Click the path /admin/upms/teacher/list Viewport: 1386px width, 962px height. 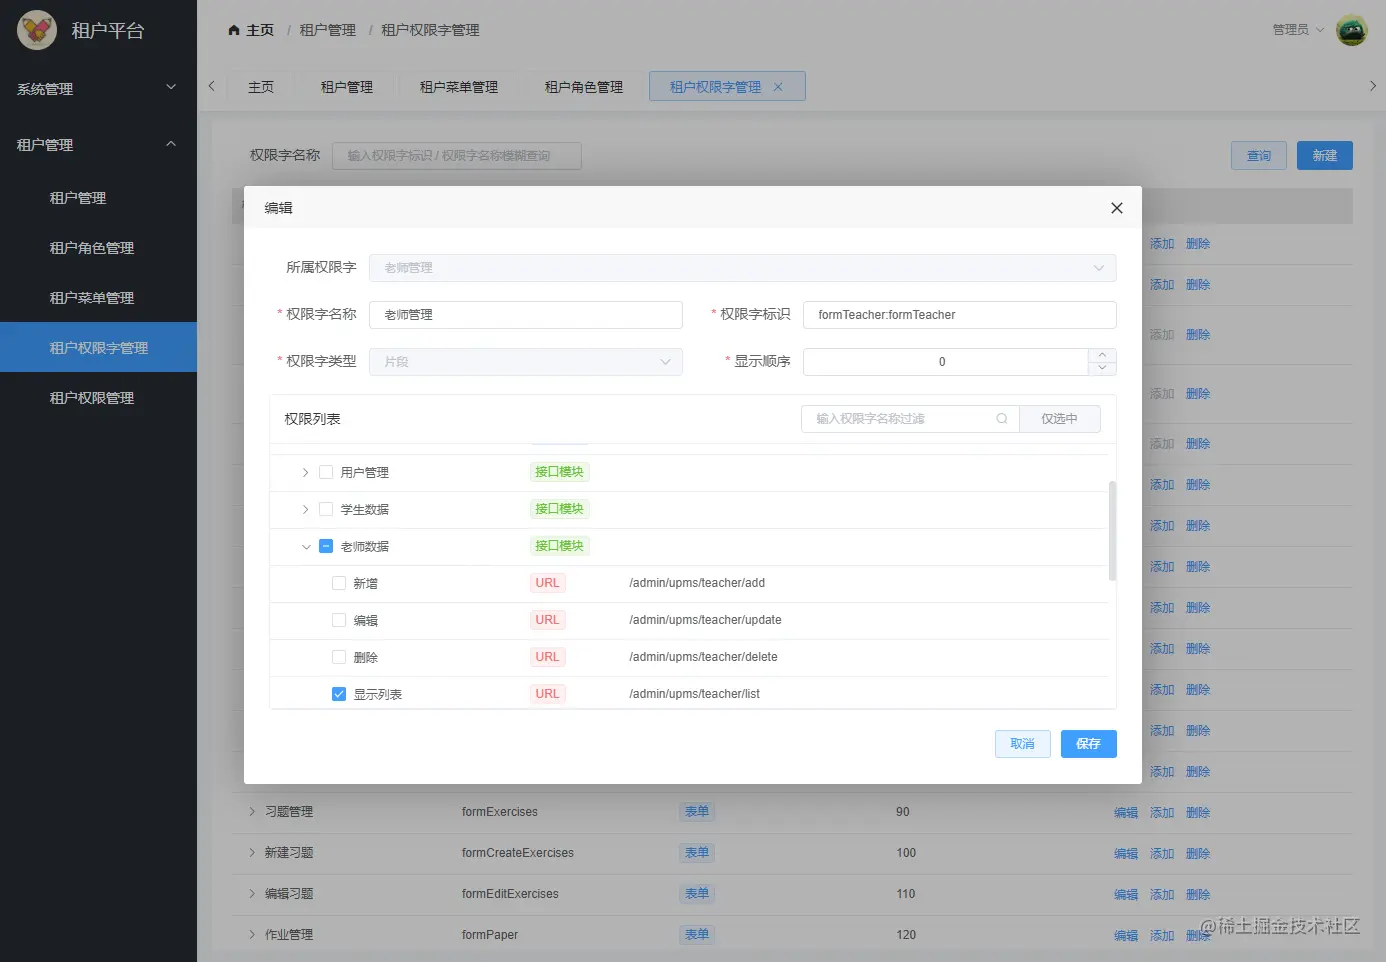[694, 694]
